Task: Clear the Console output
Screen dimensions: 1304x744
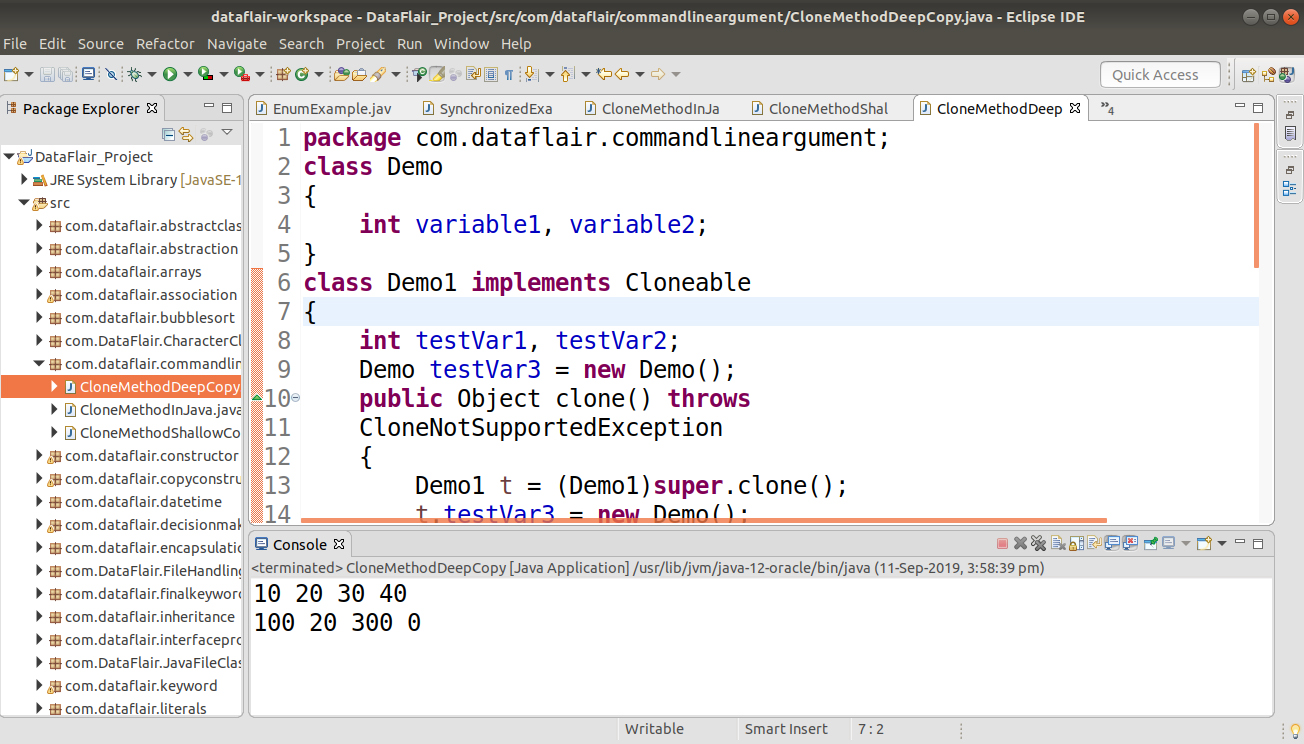Action: tap(1056, 543)
